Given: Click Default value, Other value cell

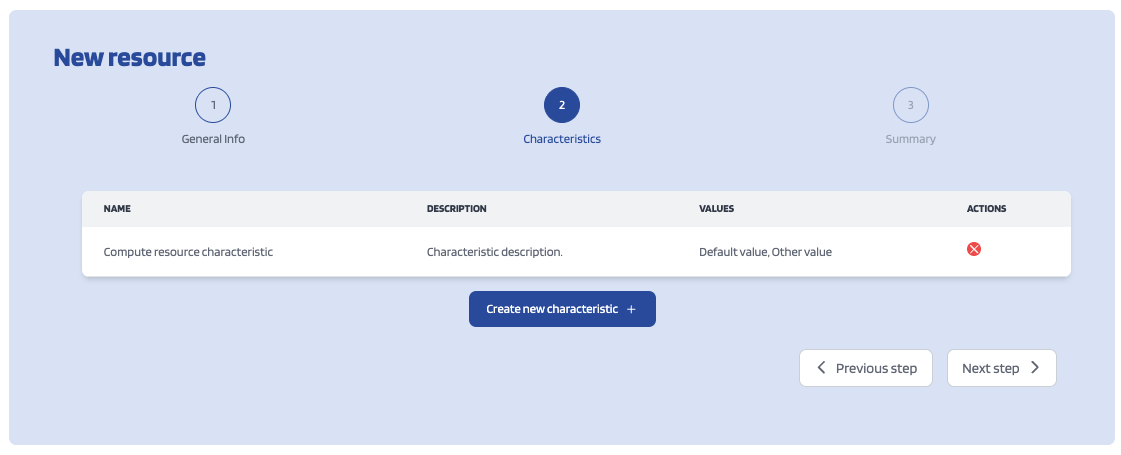Looking at the screenshot, I should tap(765, 252).
